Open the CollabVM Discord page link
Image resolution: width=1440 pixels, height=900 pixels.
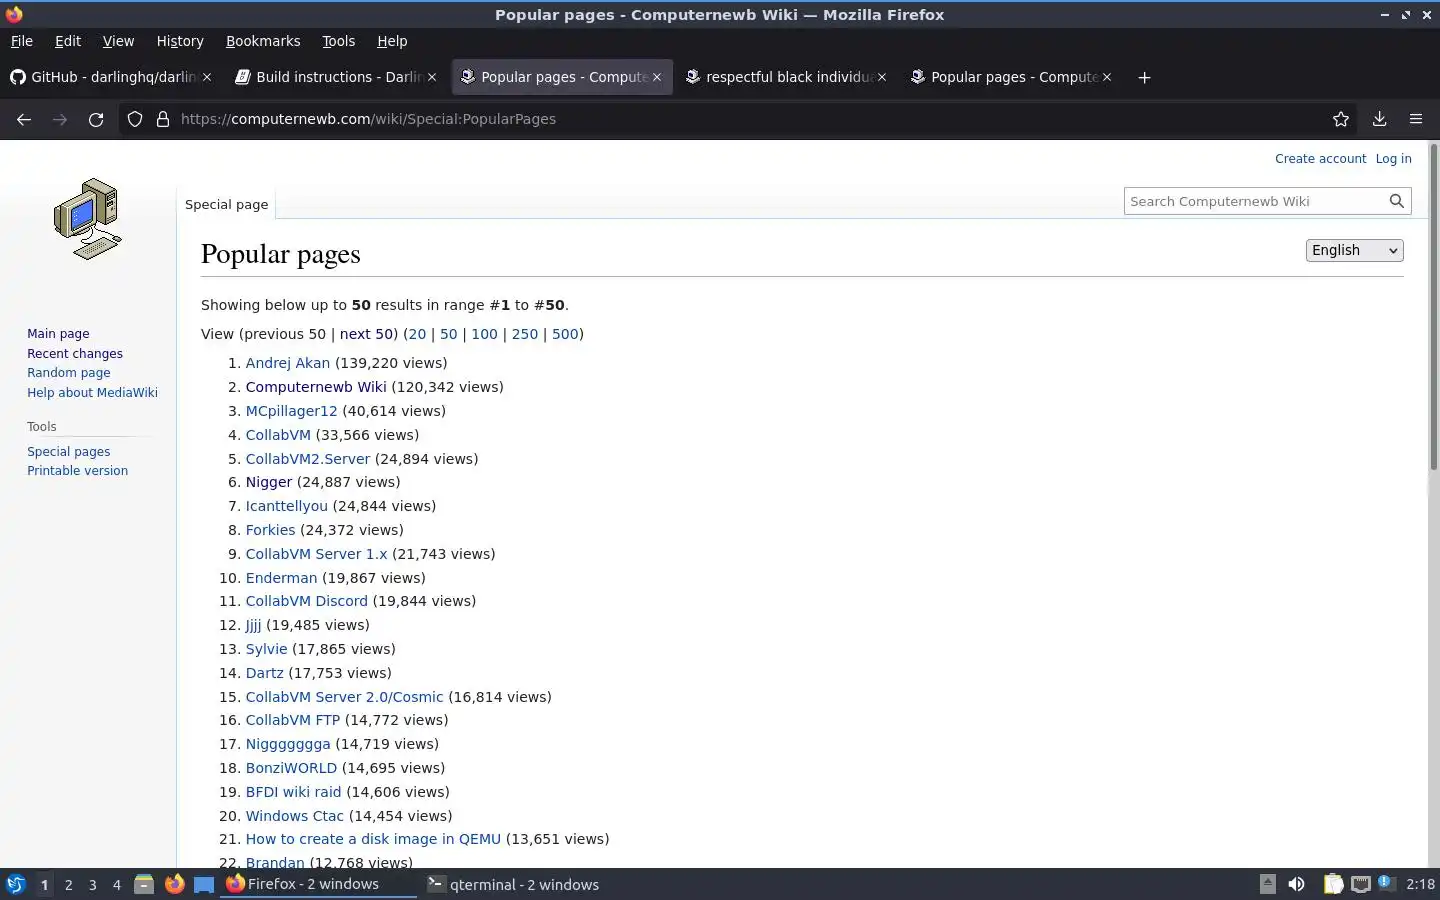[x=307, y=601]
